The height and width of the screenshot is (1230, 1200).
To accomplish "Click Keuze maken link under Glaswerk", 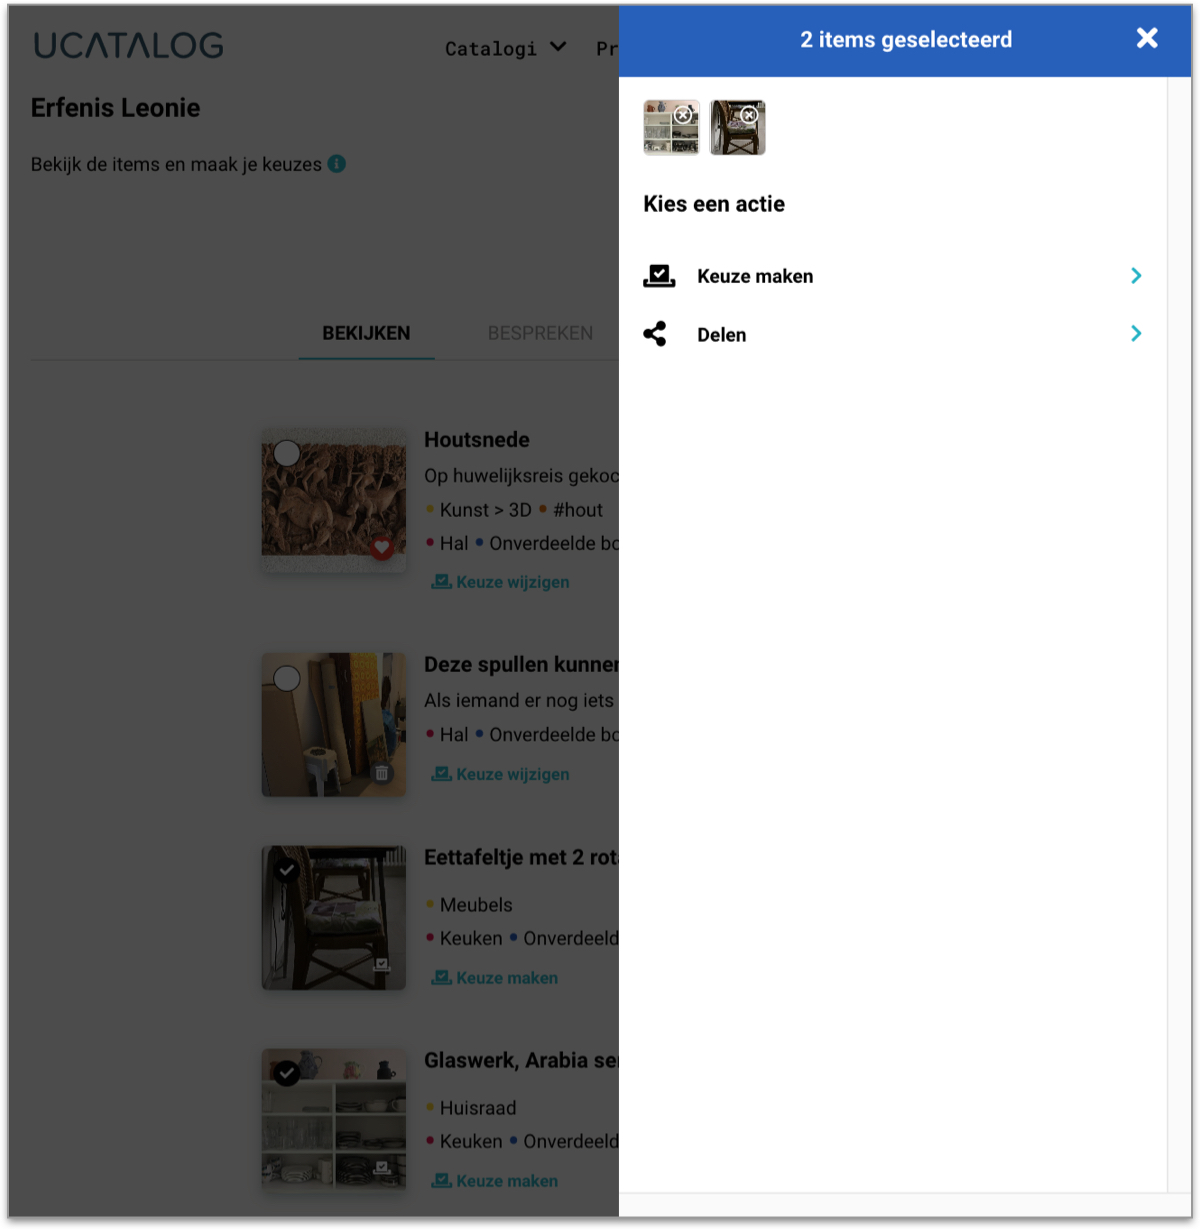I will coord(495,1181).
